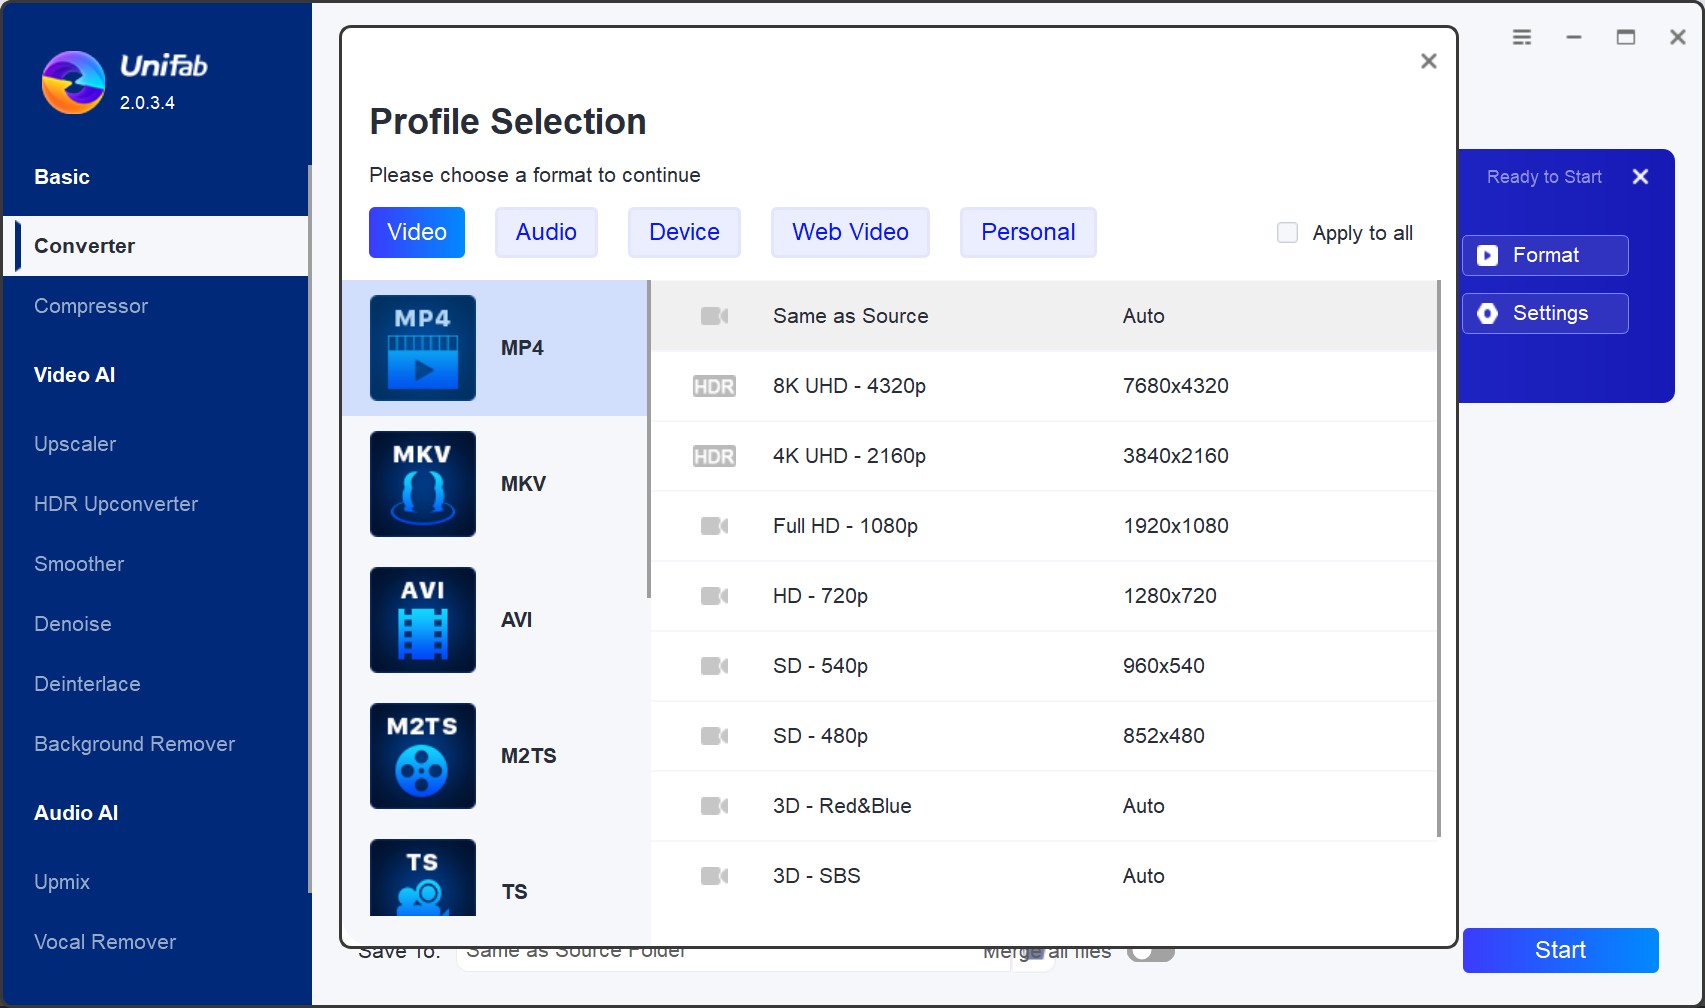The image size is (1705, 1008).
Task: Click the Format button
Action: pyautogui.click(x=1545, y=255)
